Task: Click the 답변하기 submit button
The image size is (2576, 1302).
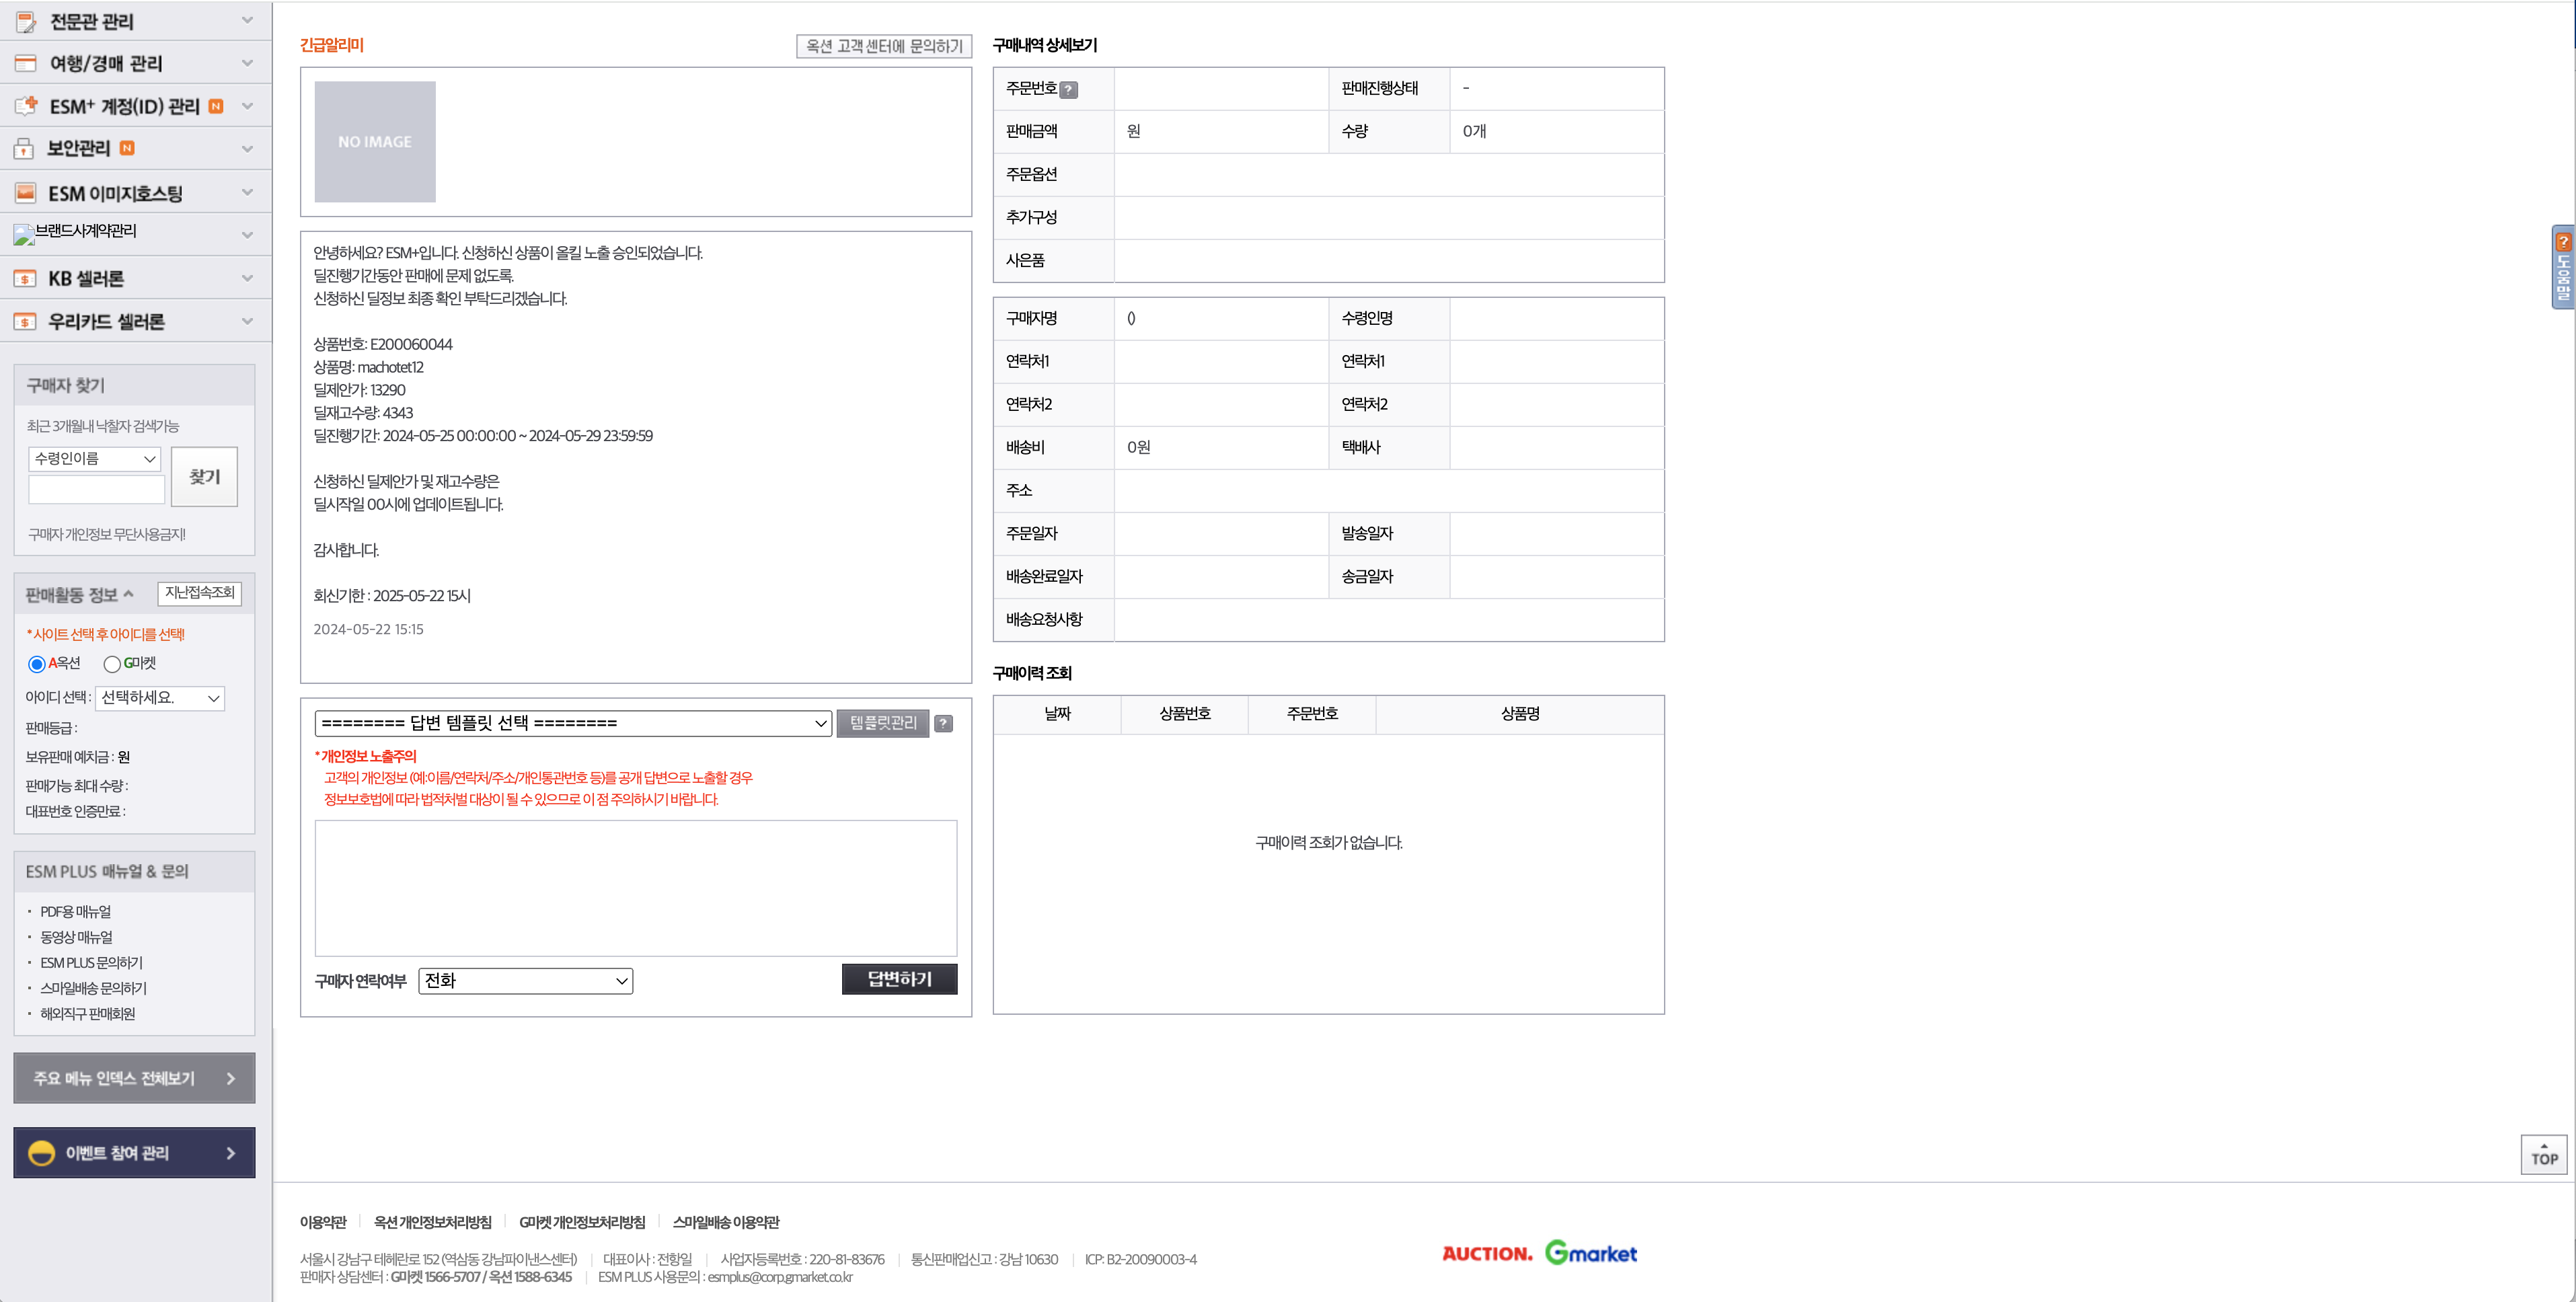Action: click(899, 979)
